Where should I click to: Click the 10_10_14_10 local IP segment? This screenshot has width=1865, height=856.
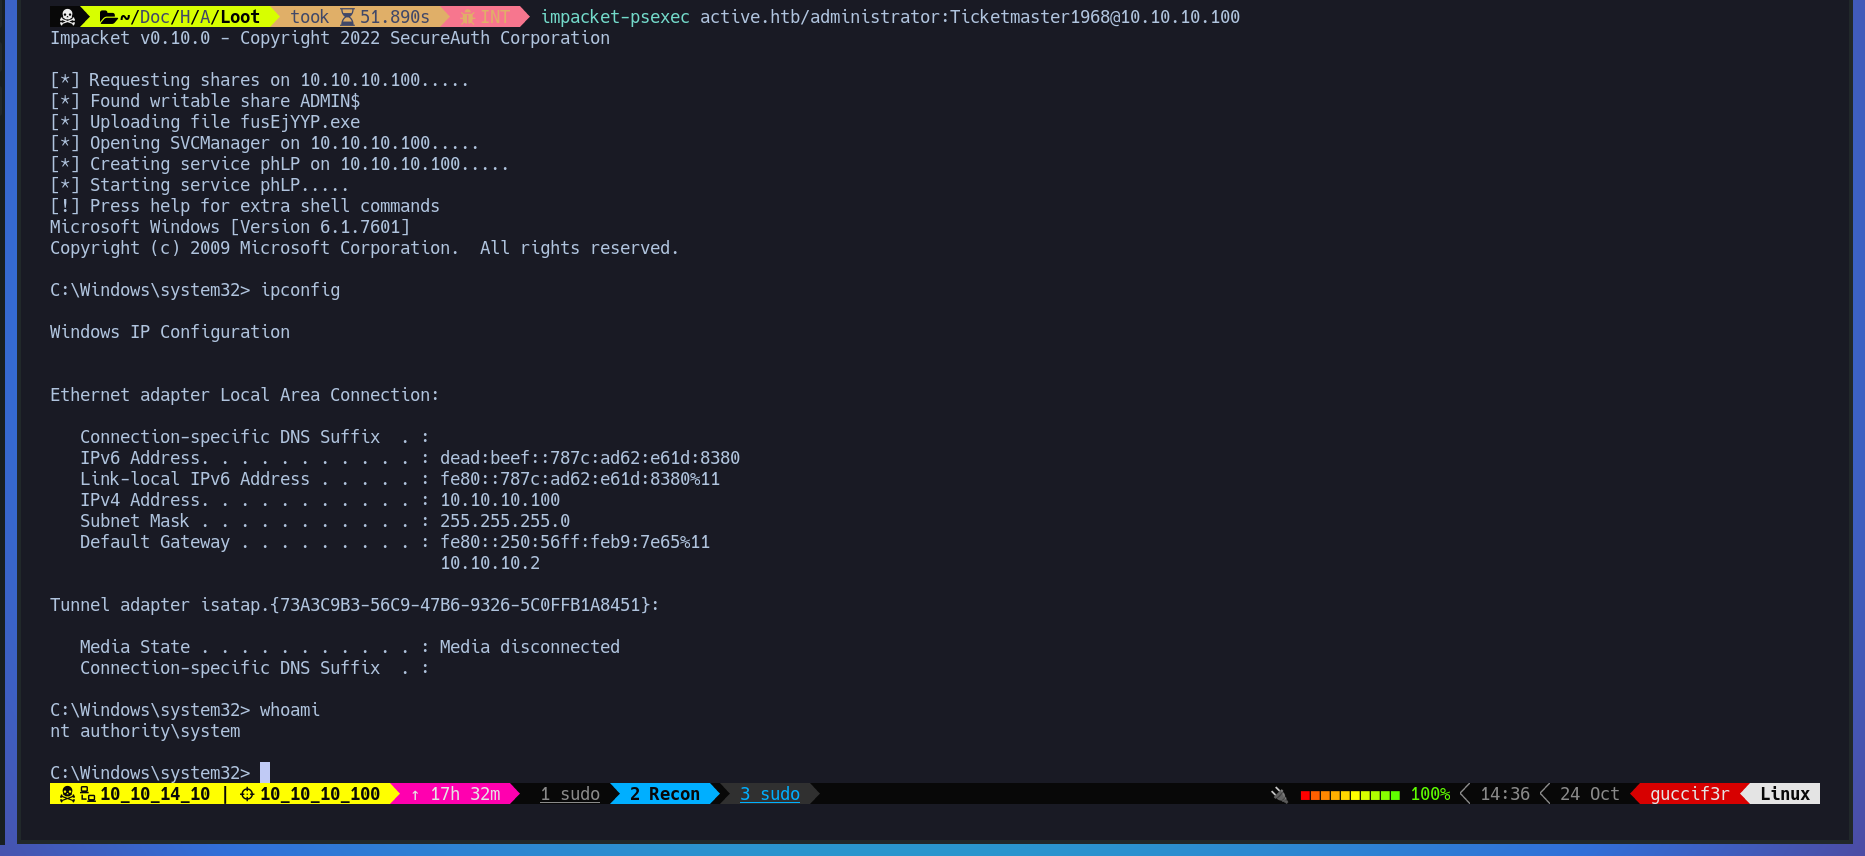point(155,794)
